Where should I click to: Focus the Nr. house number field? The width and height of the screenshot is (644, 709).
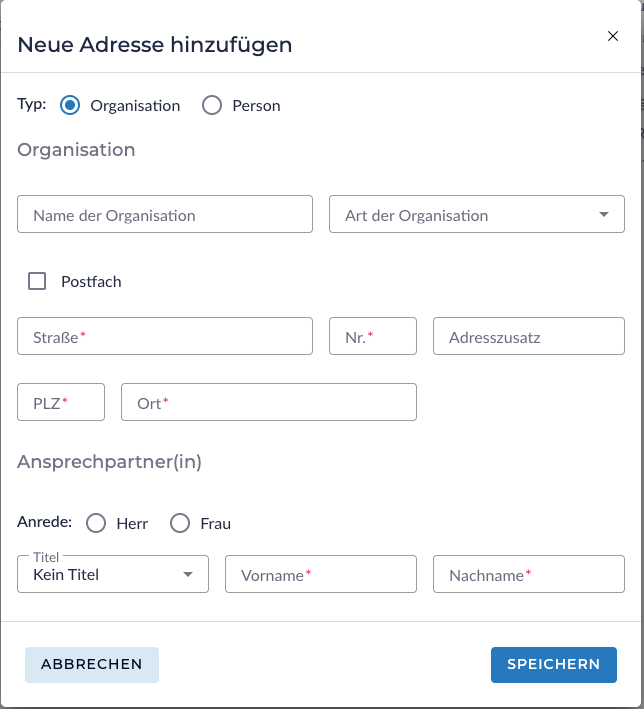tap(373, 337)
